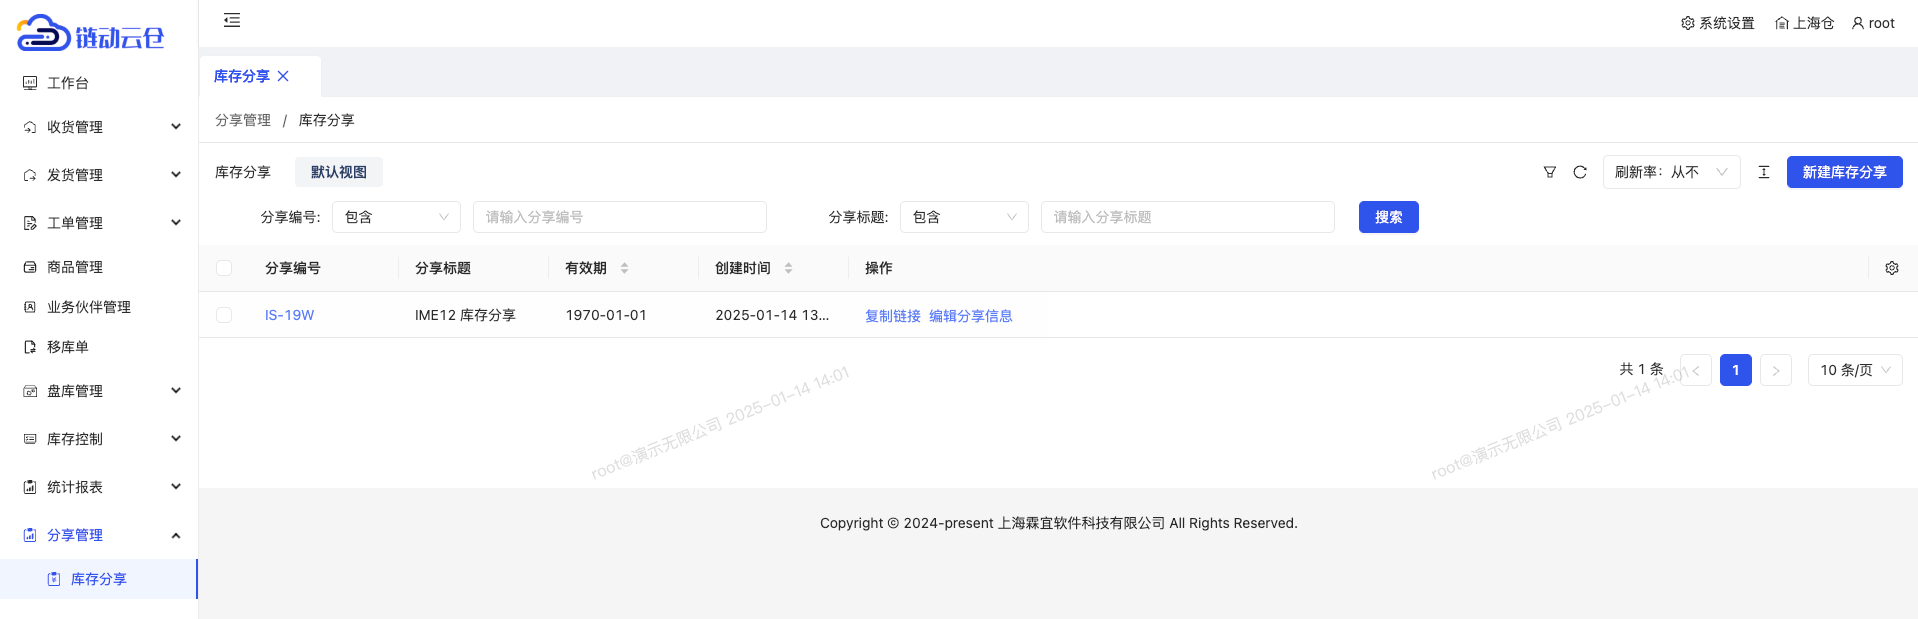1918x619 pixels.
Task: Open the 10 条/页 page size dropdown
Action: click(x=1854, y=370)
